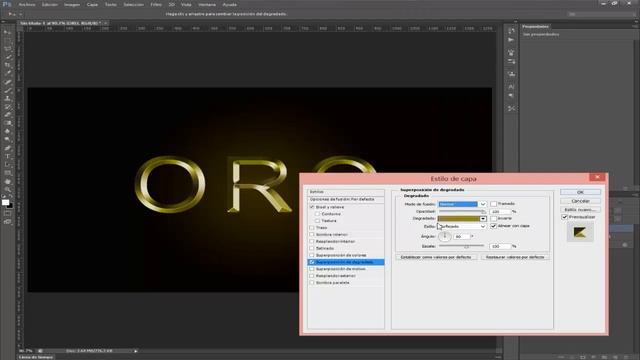The height and width of the screenshot is (360, 640).
Task: Open the Archivo menu
Action: coord(27,4)
